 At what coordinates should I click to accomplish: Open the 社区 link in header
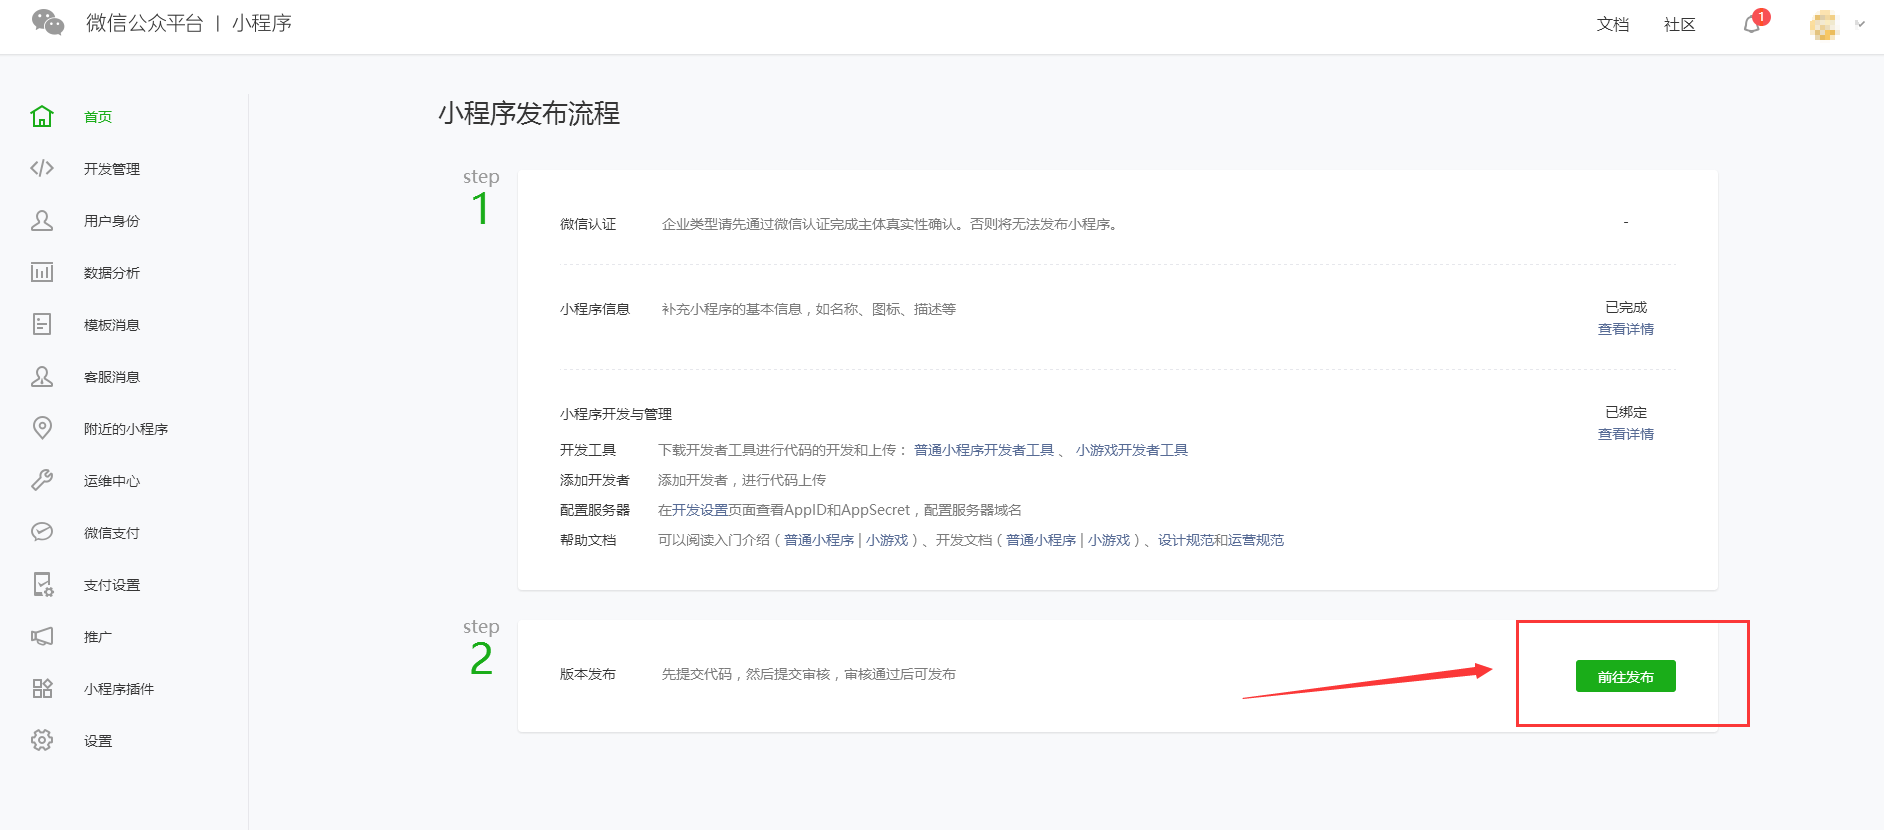click(1680, 24)
